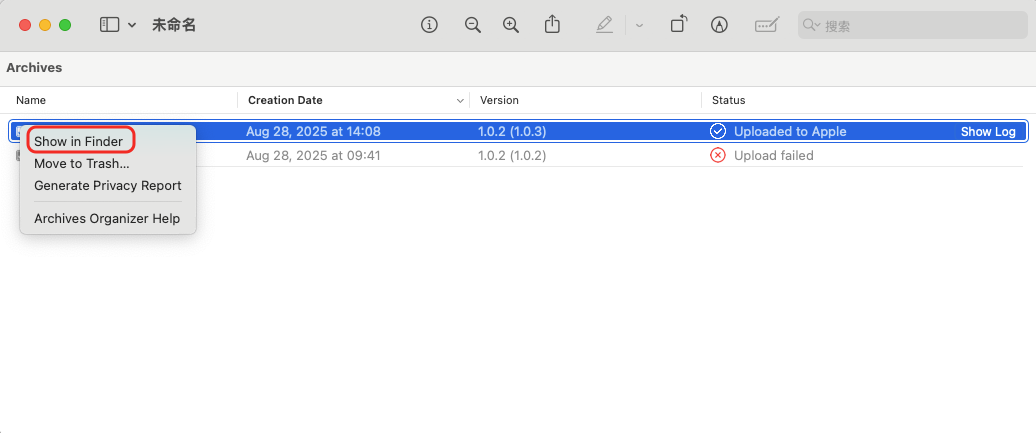Select date Aug 28, 2025 at 09:41
Image resolution: width=1036 pixels, height=433 pixels.
click(x=313, y=156)
